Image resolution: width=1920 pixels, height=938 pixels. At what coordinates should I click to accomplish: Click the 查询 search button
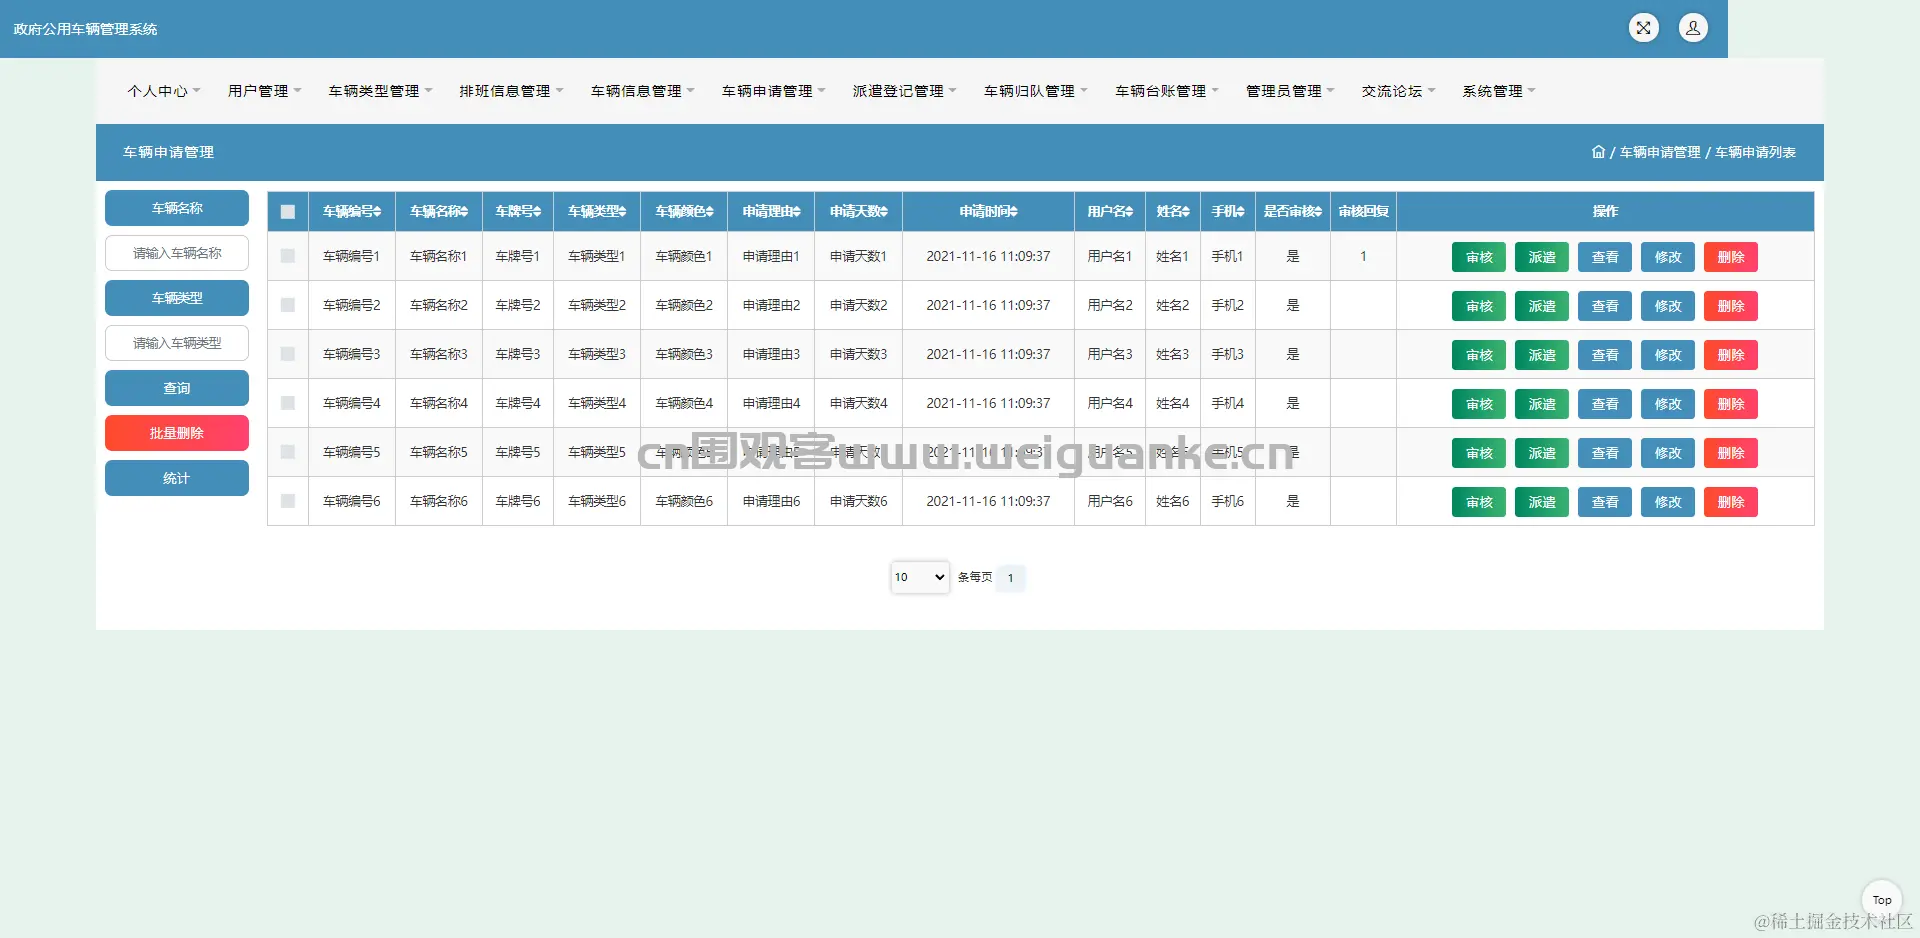pyautogui.click(x=177, y=388)
